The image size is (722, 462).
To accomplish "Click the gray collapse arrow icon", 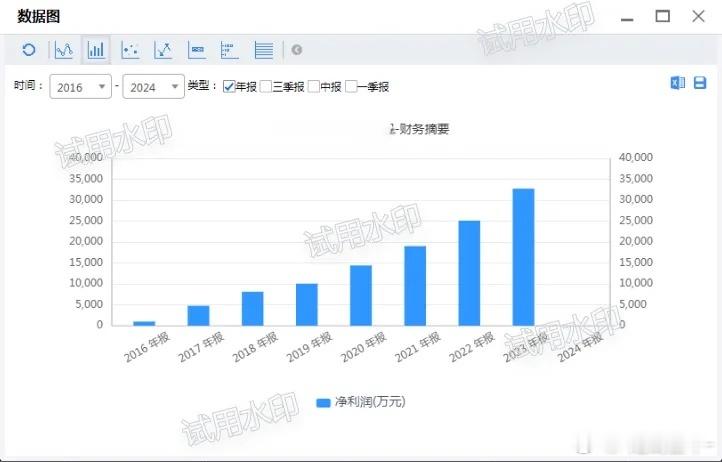I will point(297,50).
